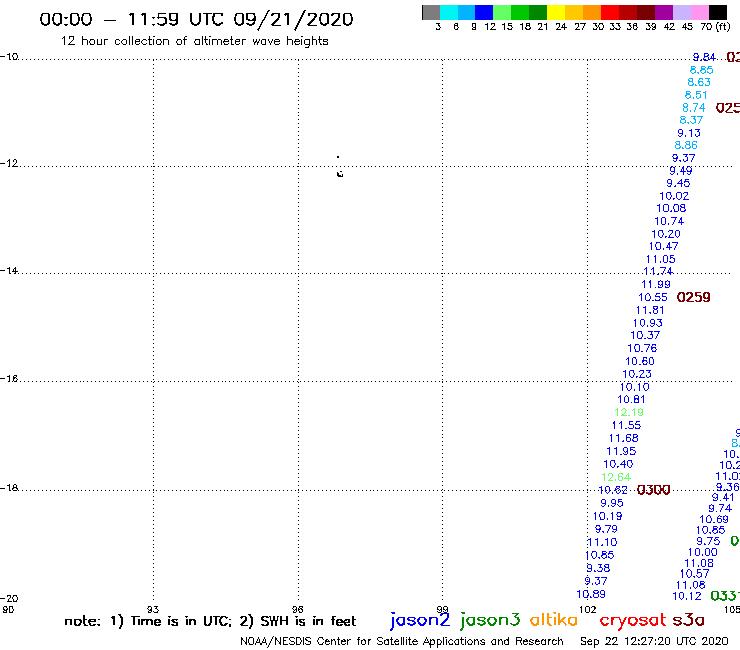Click the 11.10 wave height value
The image size is (740, 650).
click(x=602, y=542)
